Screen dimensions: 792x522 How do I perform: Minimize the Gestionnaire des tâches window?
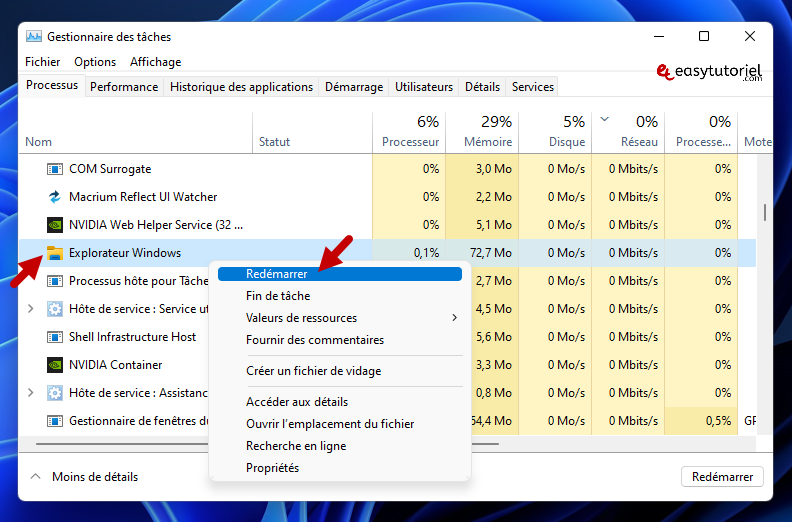click(659, 36)
